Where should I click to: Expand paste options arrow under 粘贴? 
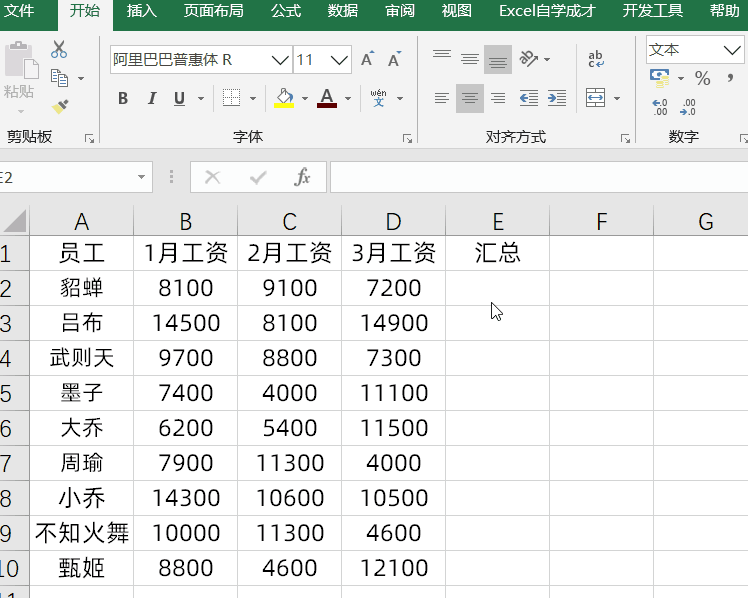[21, 111]
